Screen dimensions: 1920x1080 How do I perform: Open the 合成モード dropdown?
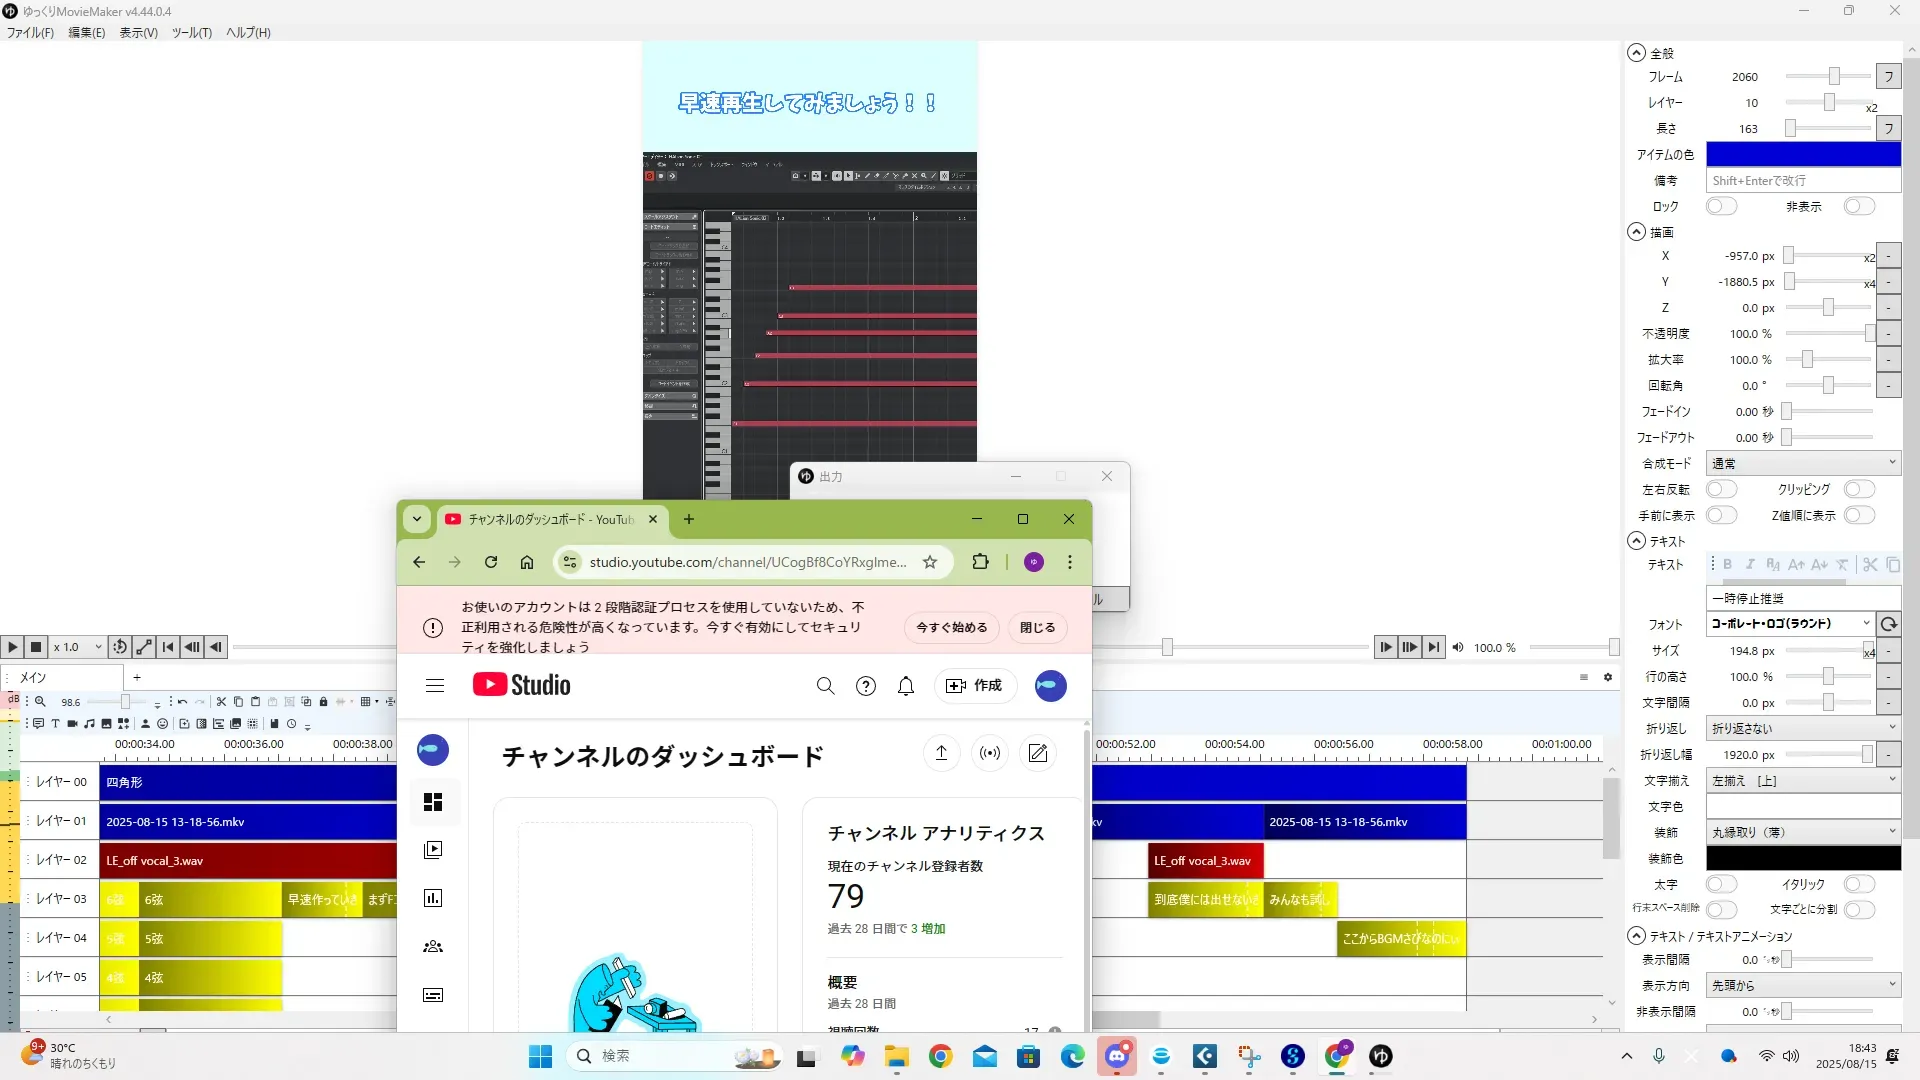pos(1802,463)
